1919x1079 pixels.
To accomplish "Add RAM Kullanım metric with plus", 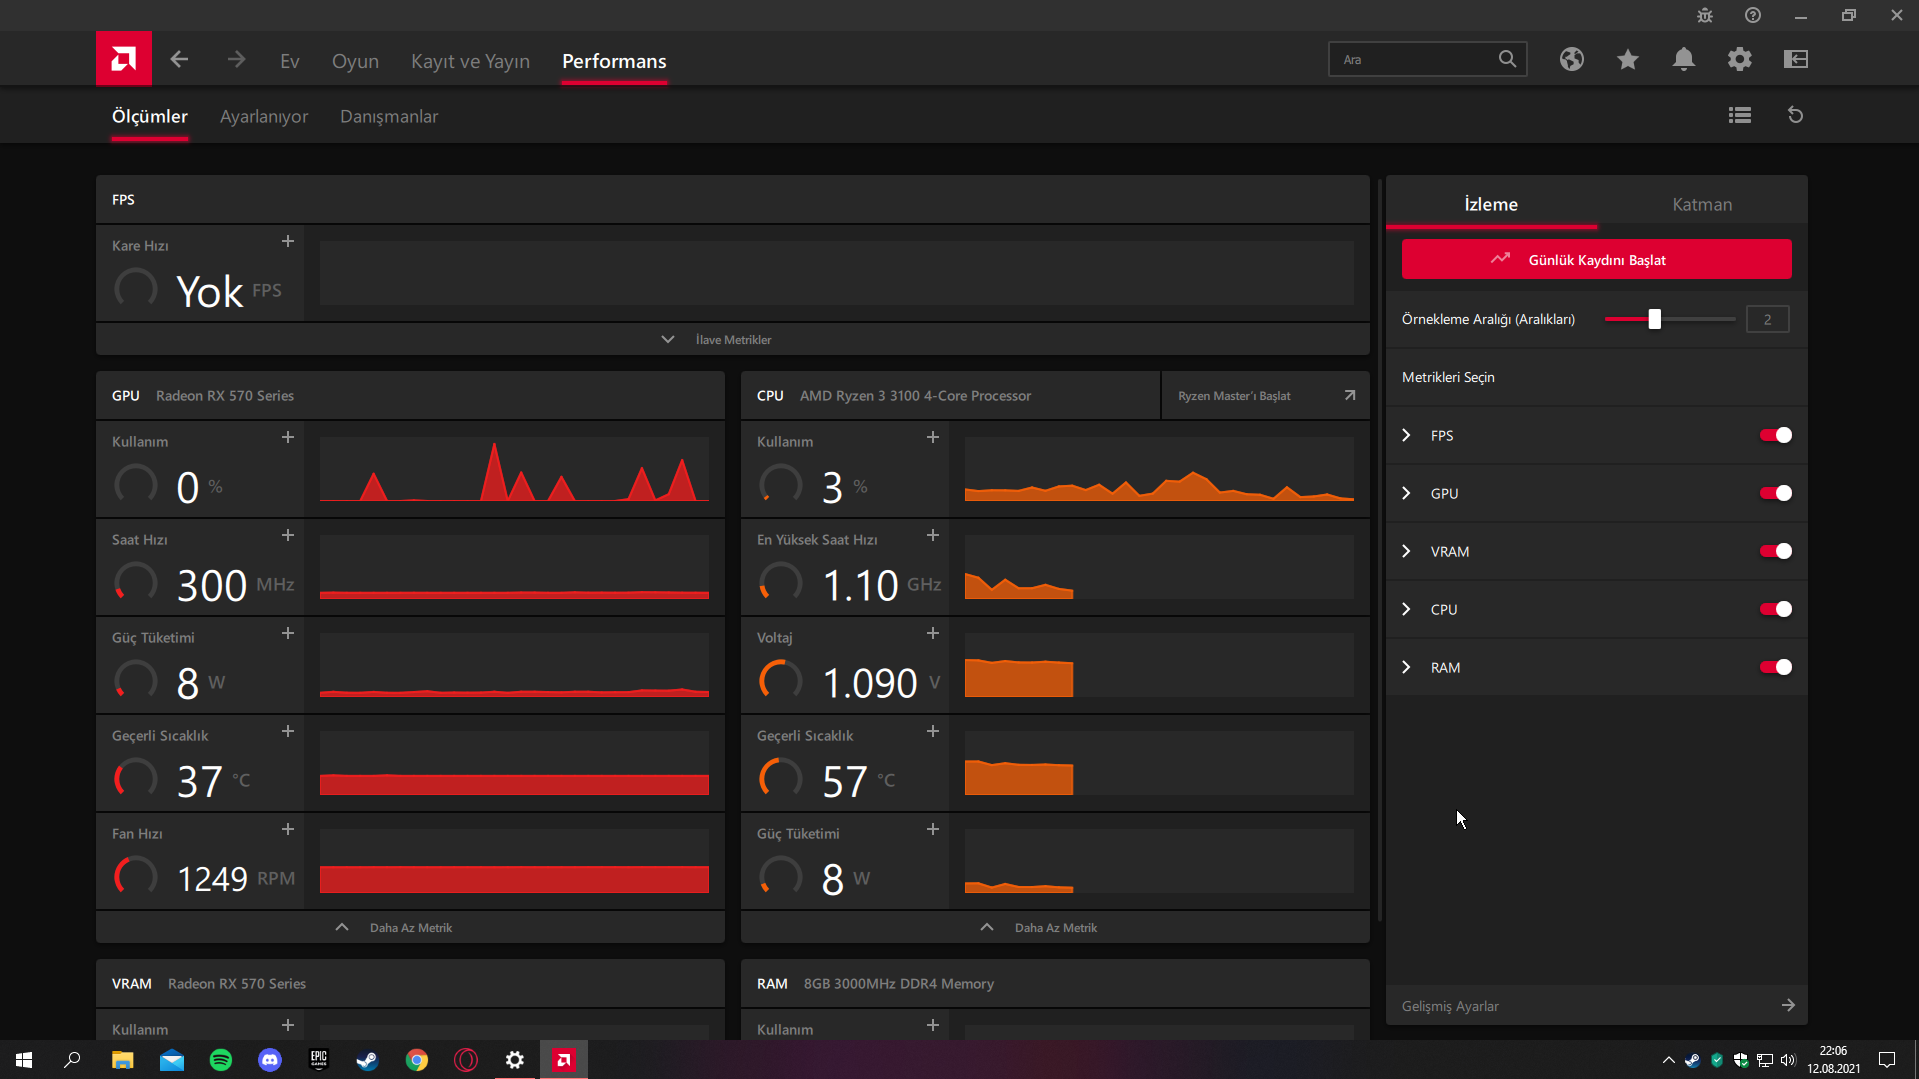I will pos(933,1026).
